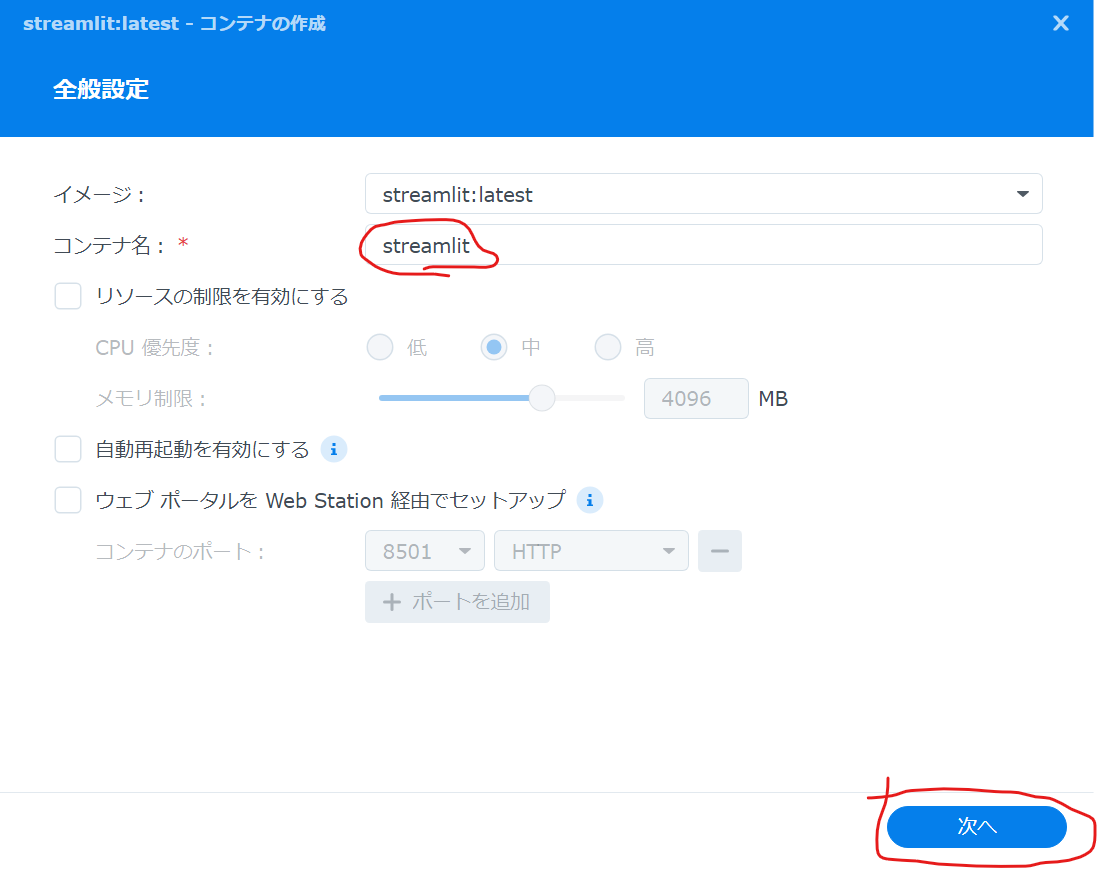1098x869 pixels.
Task: Click the 次へ button
Action: click(975, 827)
